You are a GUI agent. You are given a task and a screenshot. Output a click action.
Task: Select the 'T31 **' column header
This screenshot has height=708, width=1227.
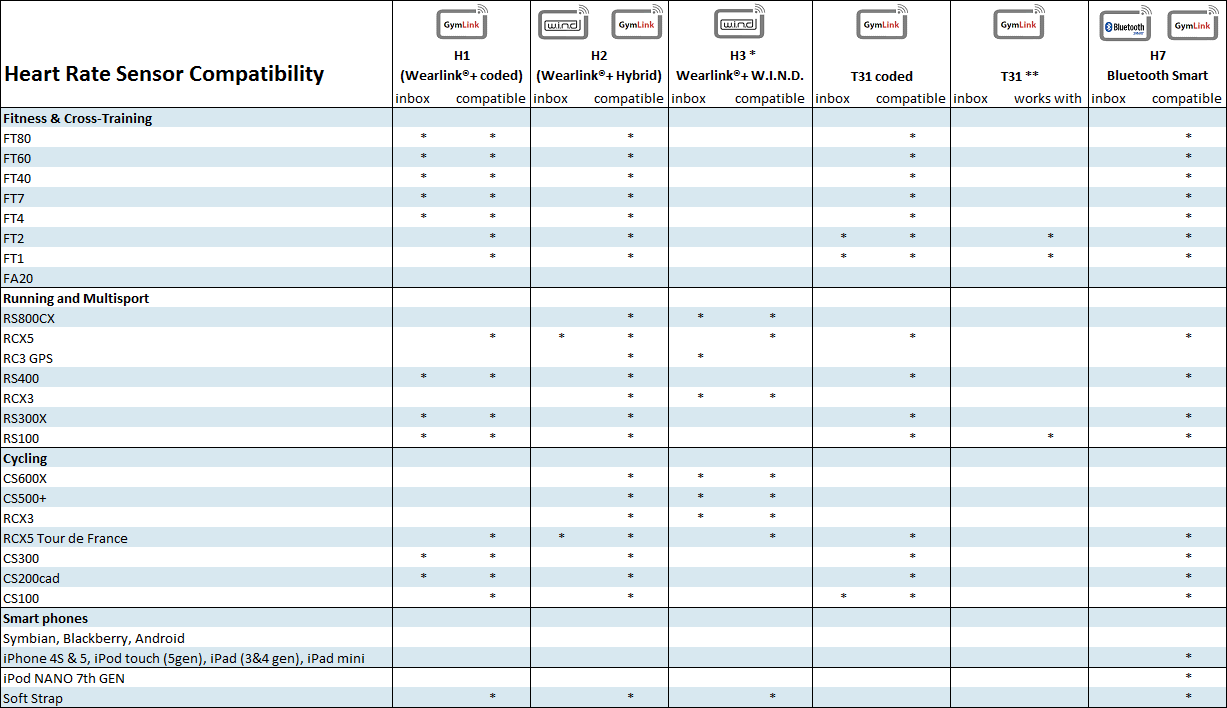tap(1019, 75)
